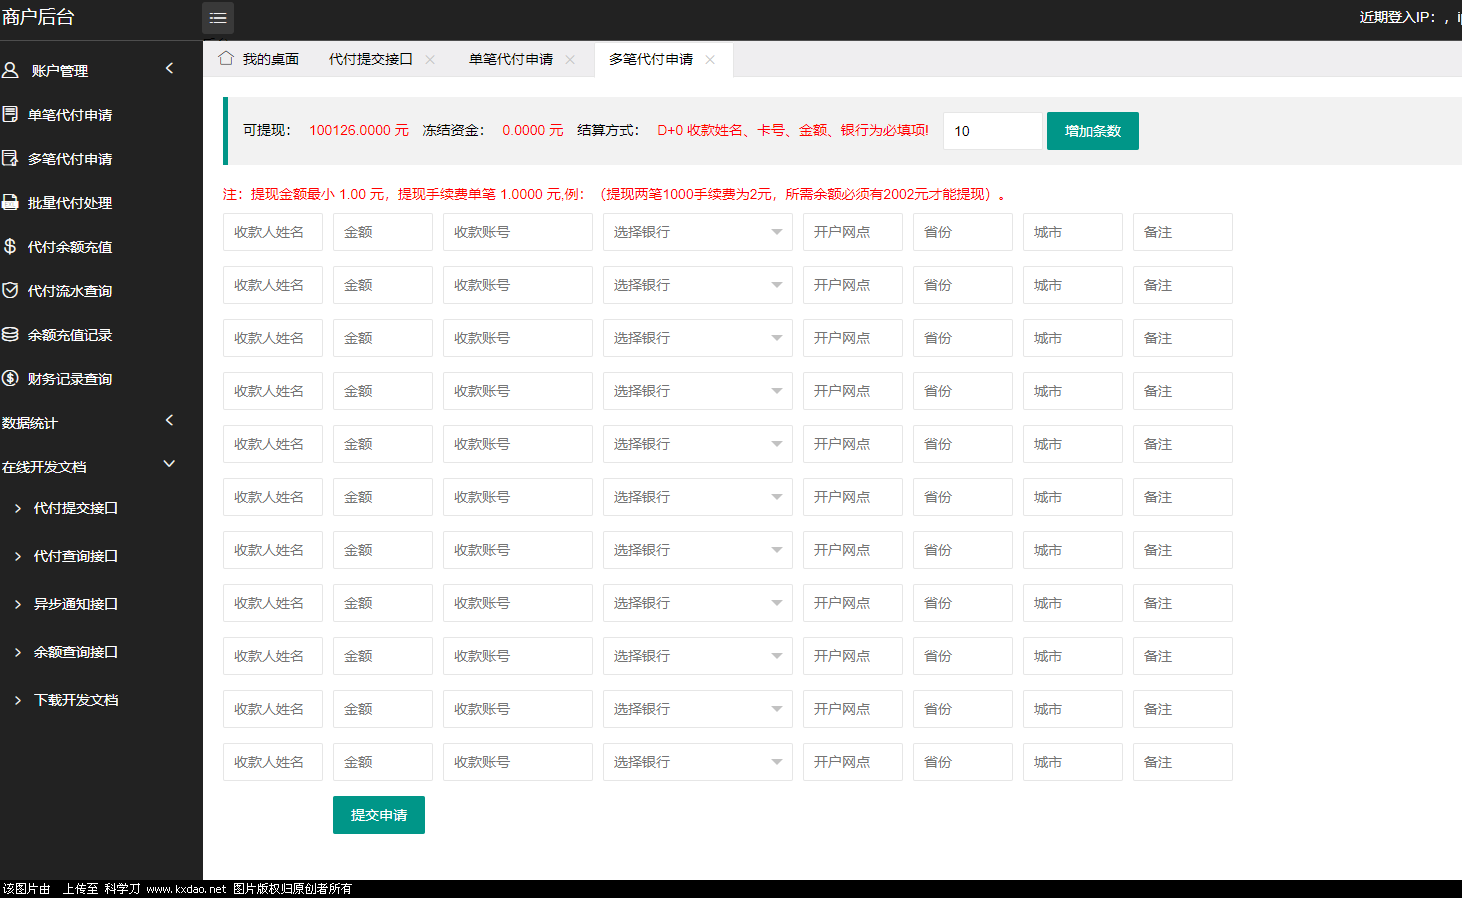Click the fourth row 收款人姓名 field
The width and height of the screenshot is (1462, 898).
pyautogui.click(x=273, y=391)
